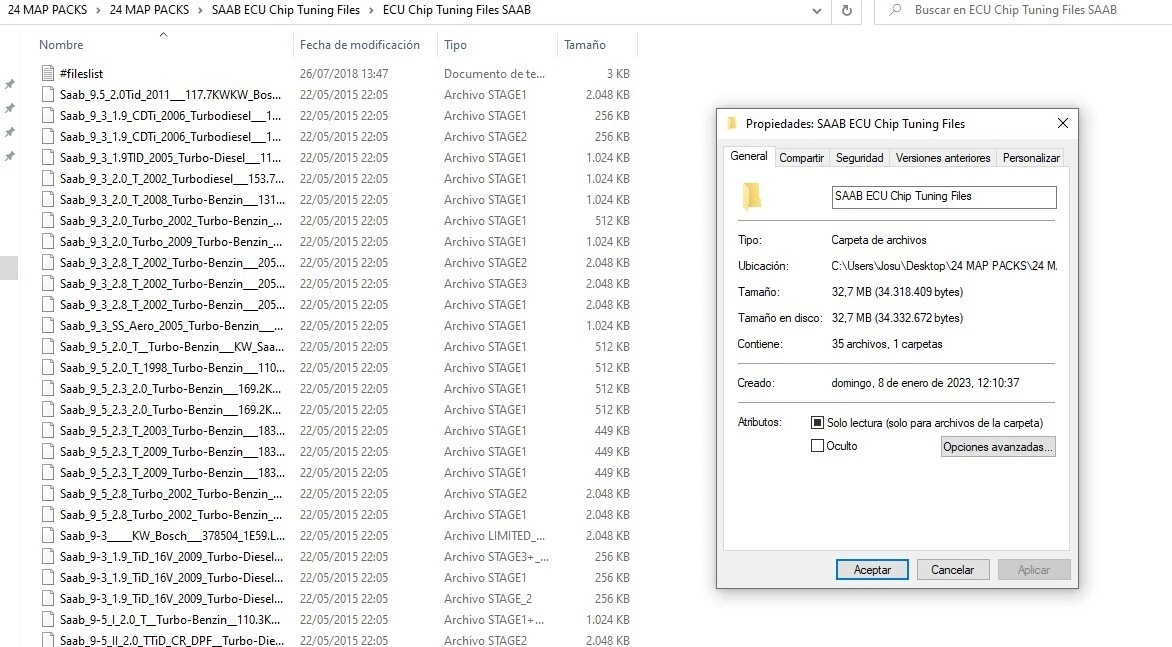Click the size value '32,7 MB (34.318.409 bytes)'
Viewport: 1172px width, 647px height.
point(897,291)
